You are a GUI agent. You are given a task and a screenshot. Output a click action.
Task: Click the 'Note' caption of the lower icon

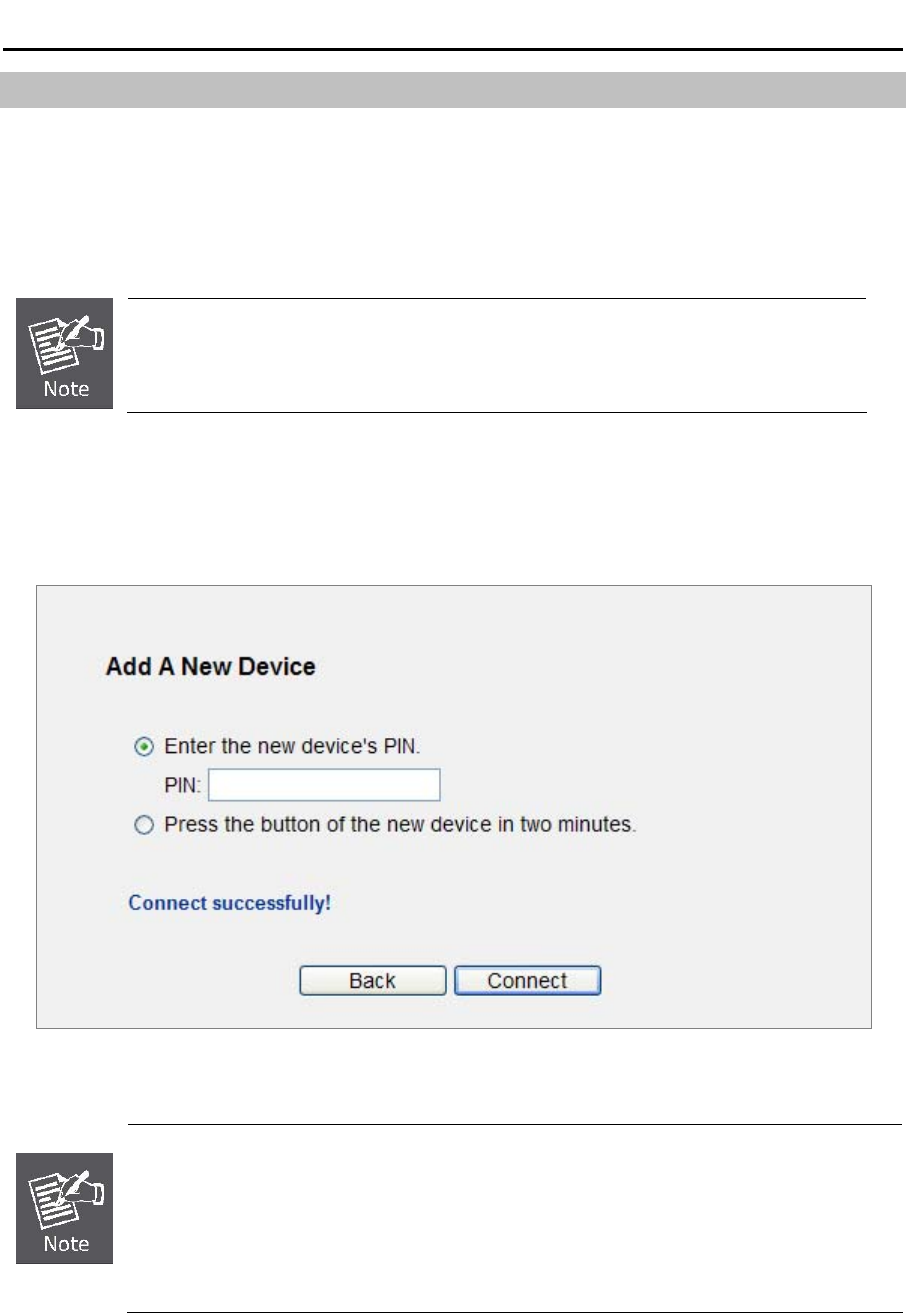coord(65,1244)
